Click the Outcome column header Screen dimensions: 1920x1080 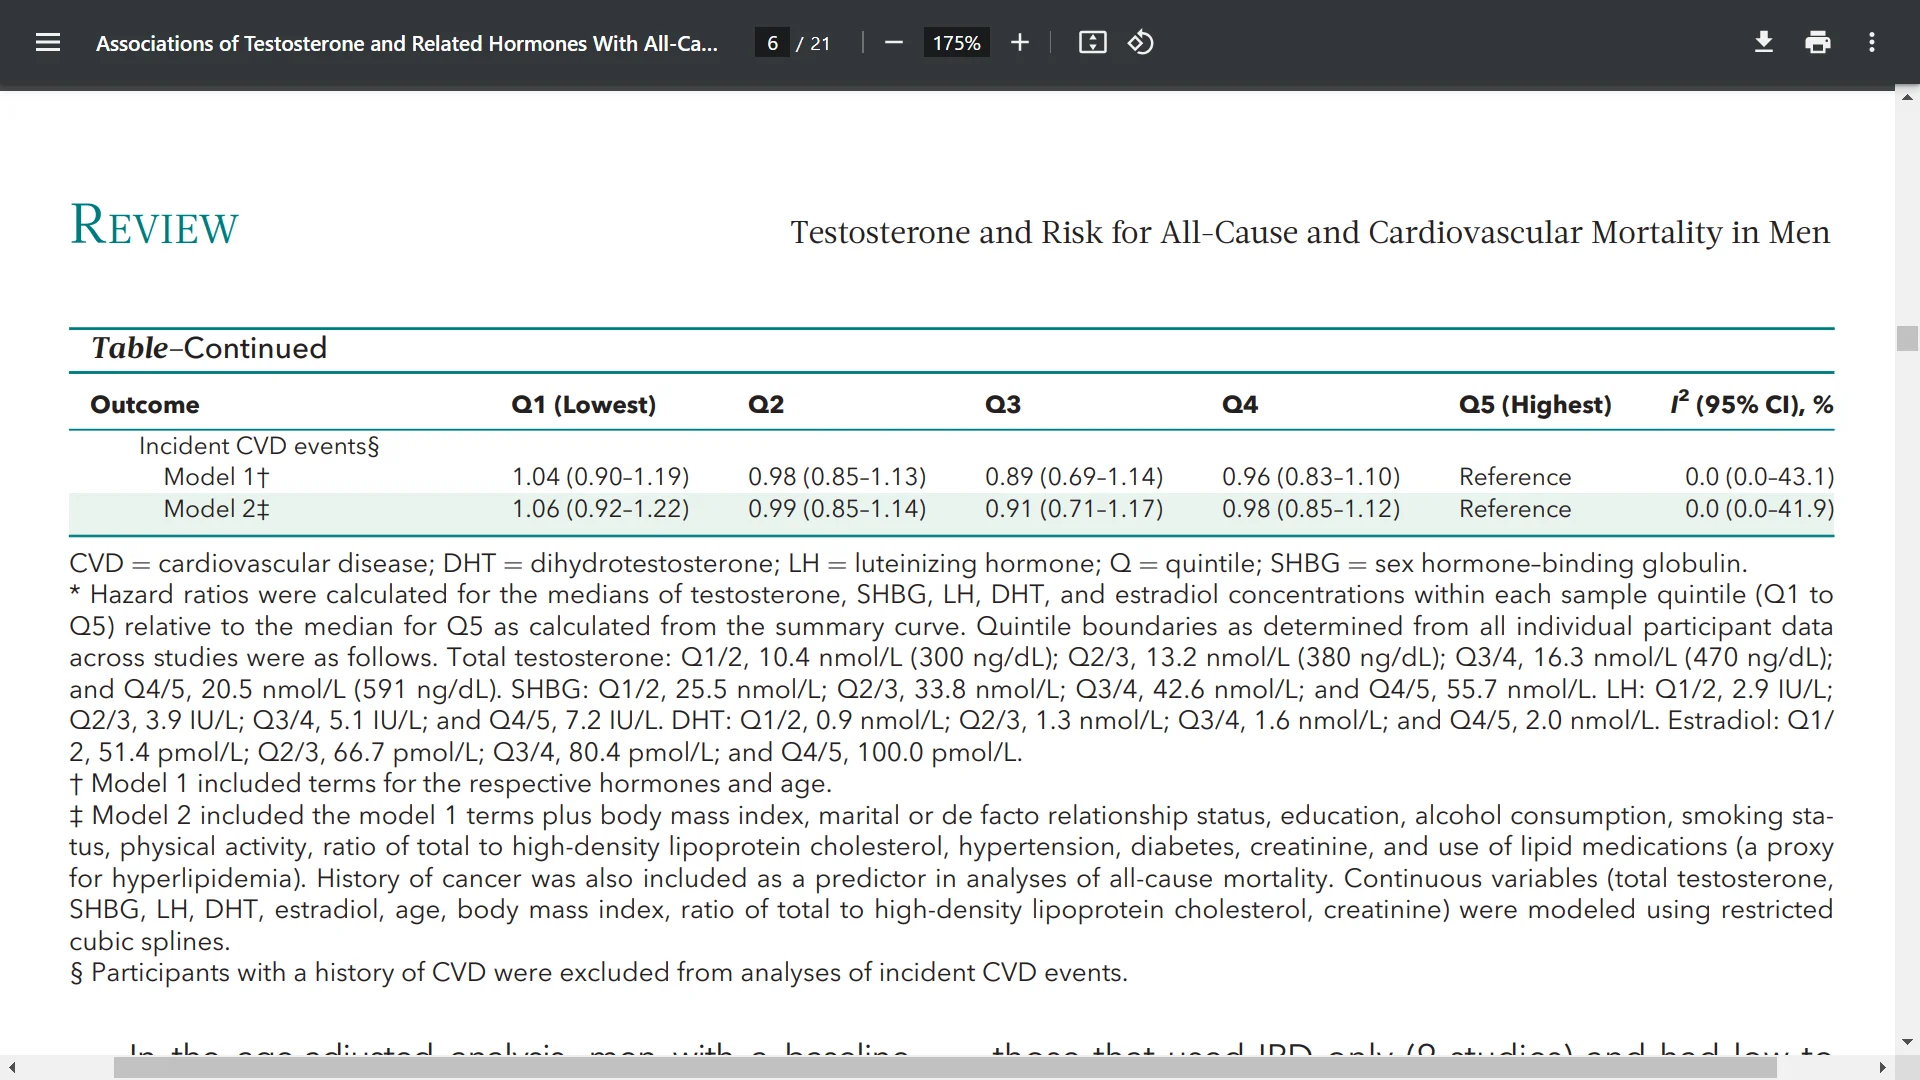pyautogui.click(x=145, y=405)
